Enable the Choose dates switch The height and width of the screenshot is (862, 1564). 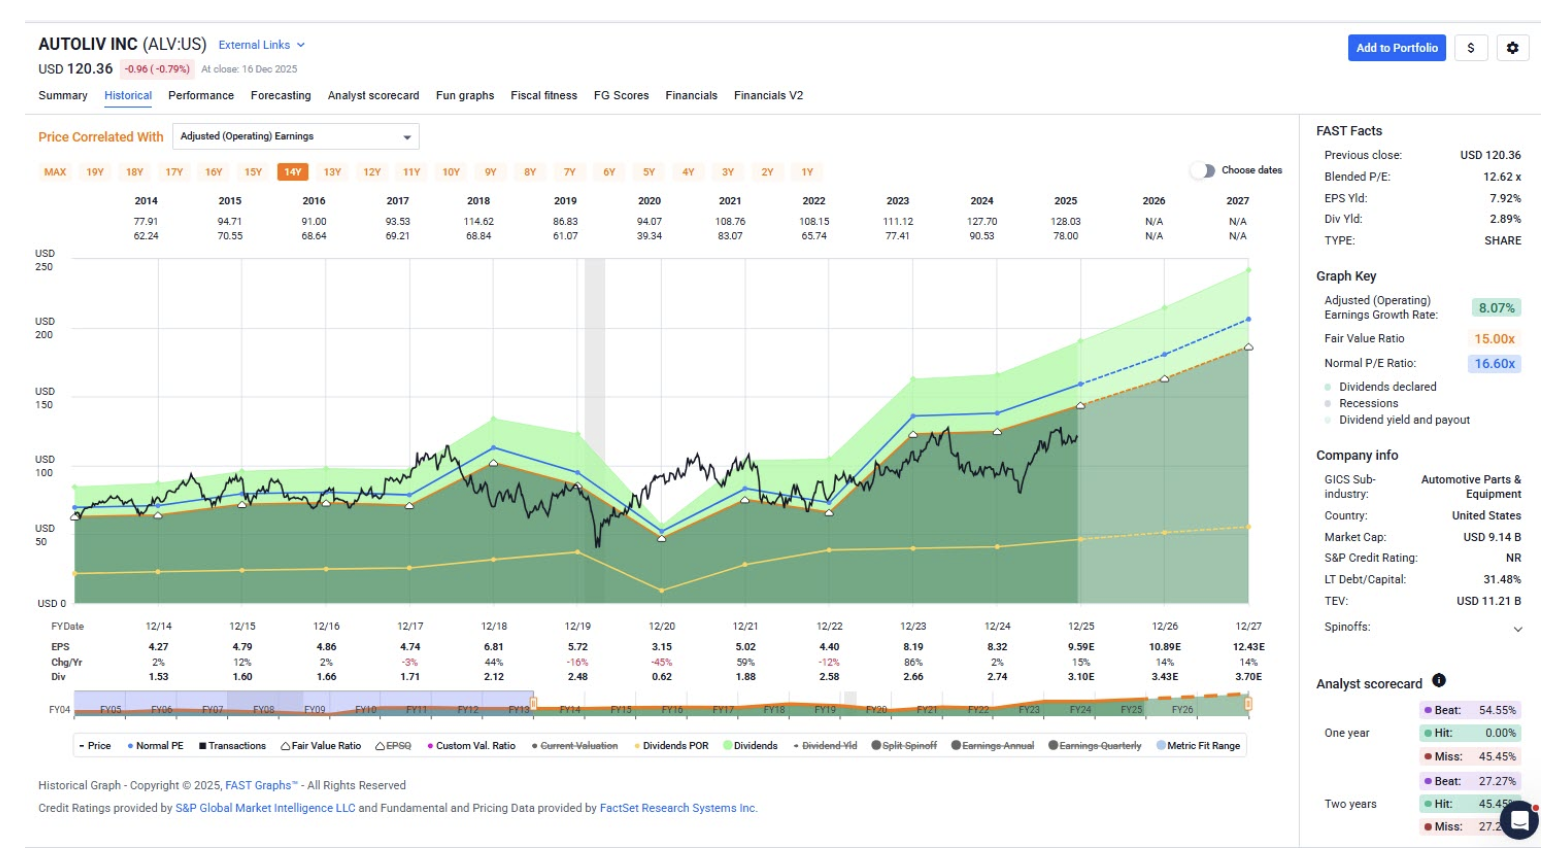click(x=1202, y=171)
